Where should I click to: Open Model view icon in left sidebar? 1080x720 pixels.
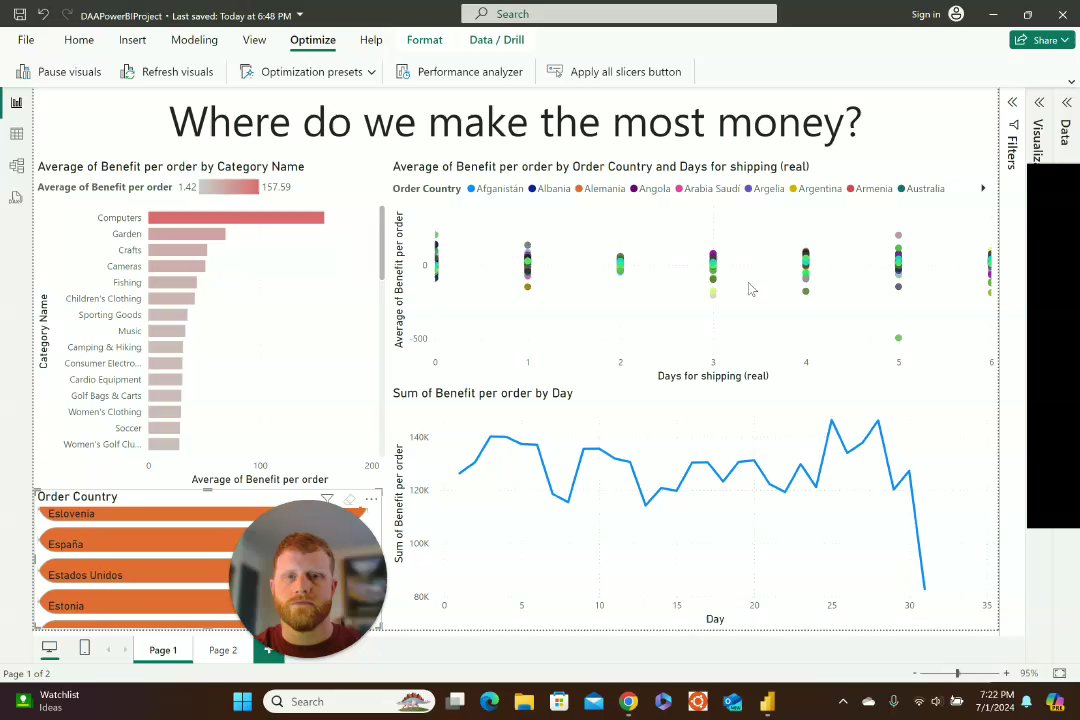point(17,165)
